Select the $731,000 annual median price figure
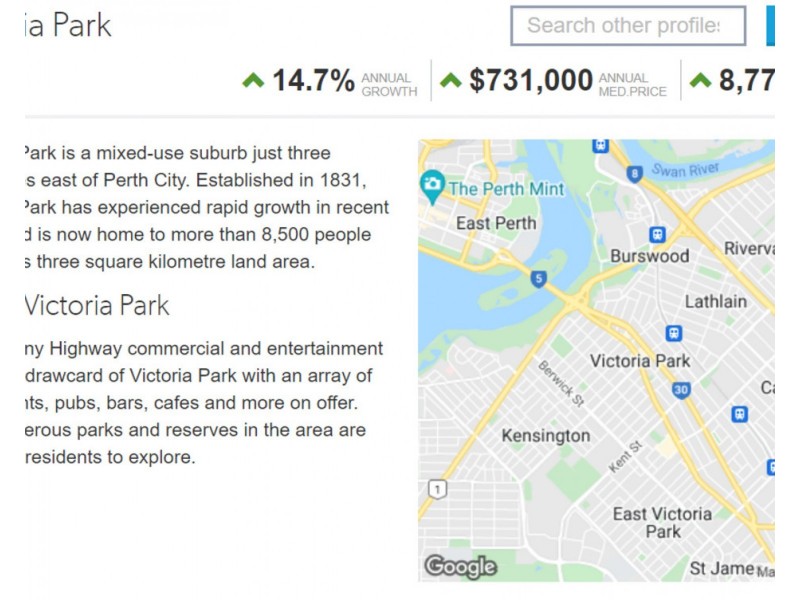This screenshot has width=800, height=600. pos(531,81)
